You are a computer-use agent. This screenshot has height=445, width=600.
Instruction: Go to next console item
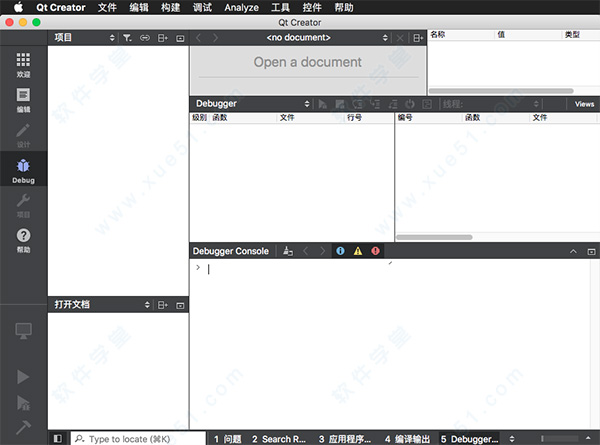pyautogui.click(x=322, y=251)
